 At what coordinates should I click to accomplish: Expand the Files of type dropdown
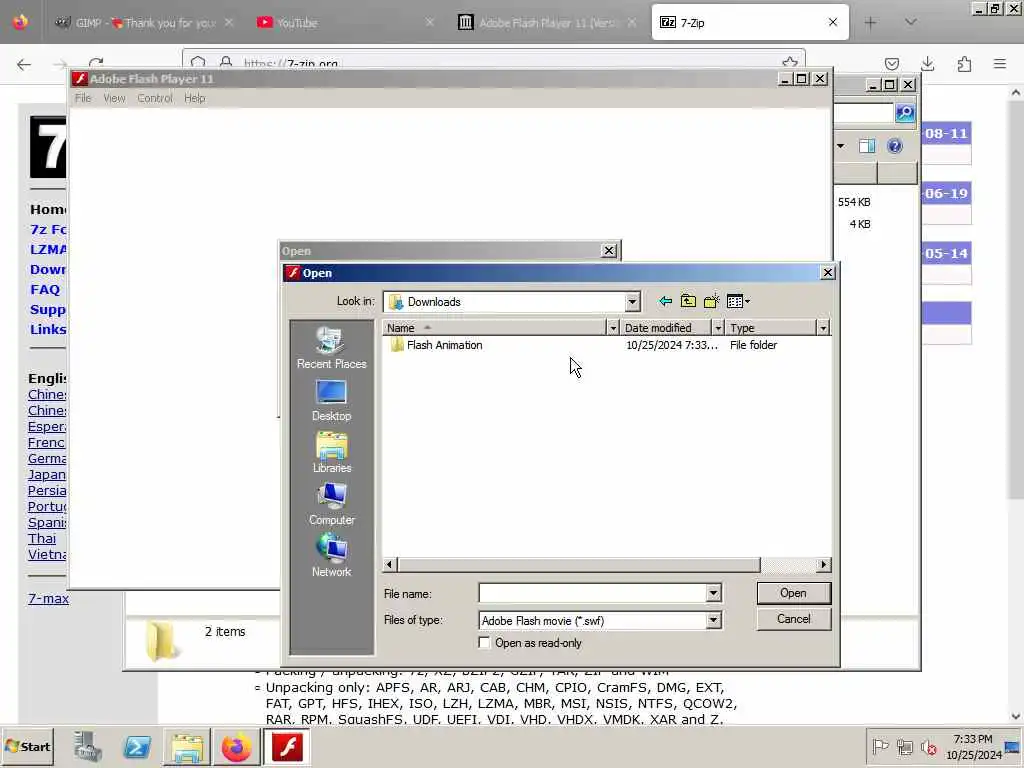pyautogui.click(x=714, y=620)
